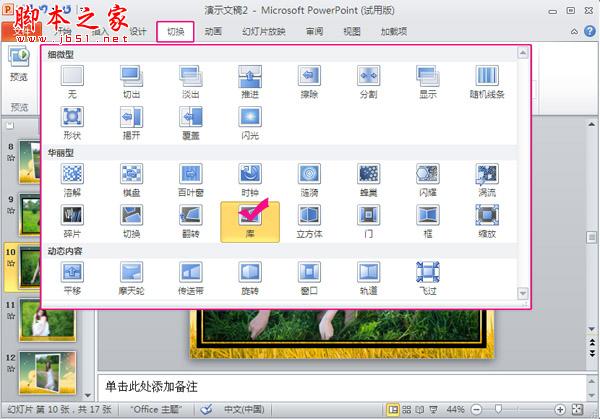The image size is (600, 419).
Task: Pick the 推进 (Push) transition
Action: click(x=249, y=80)
